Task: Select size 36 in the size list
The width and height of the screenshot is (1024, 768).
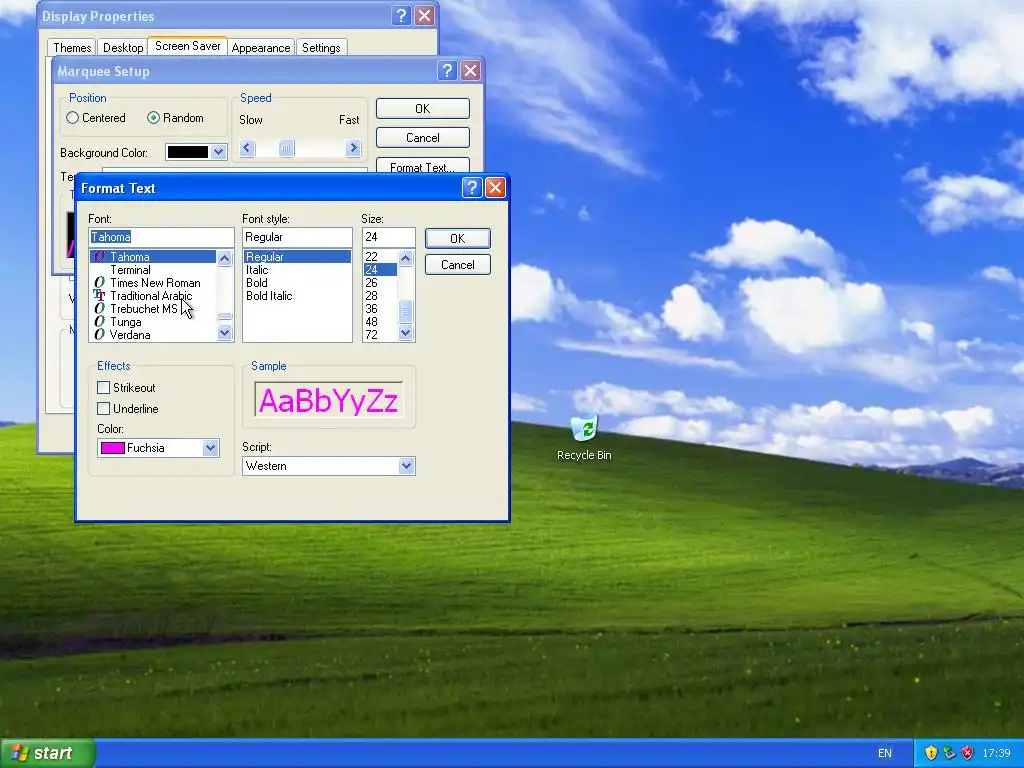Action: click(372, 309)
